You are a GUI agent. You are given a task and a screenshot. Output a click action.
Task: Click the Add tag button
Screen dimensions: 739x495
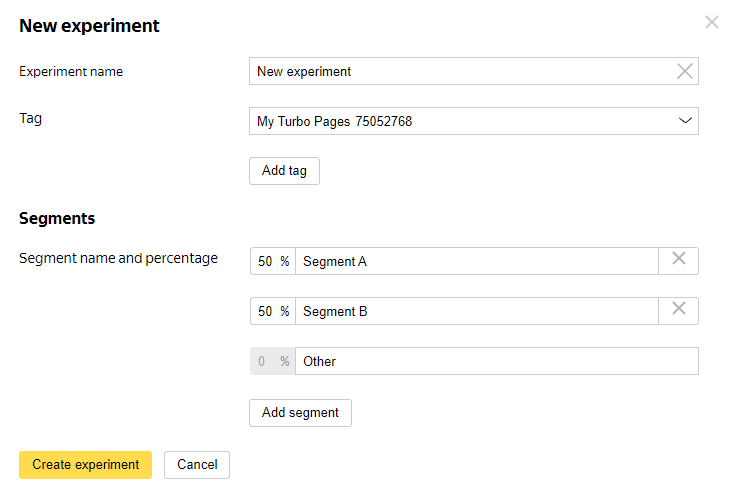tap(284, 171)
